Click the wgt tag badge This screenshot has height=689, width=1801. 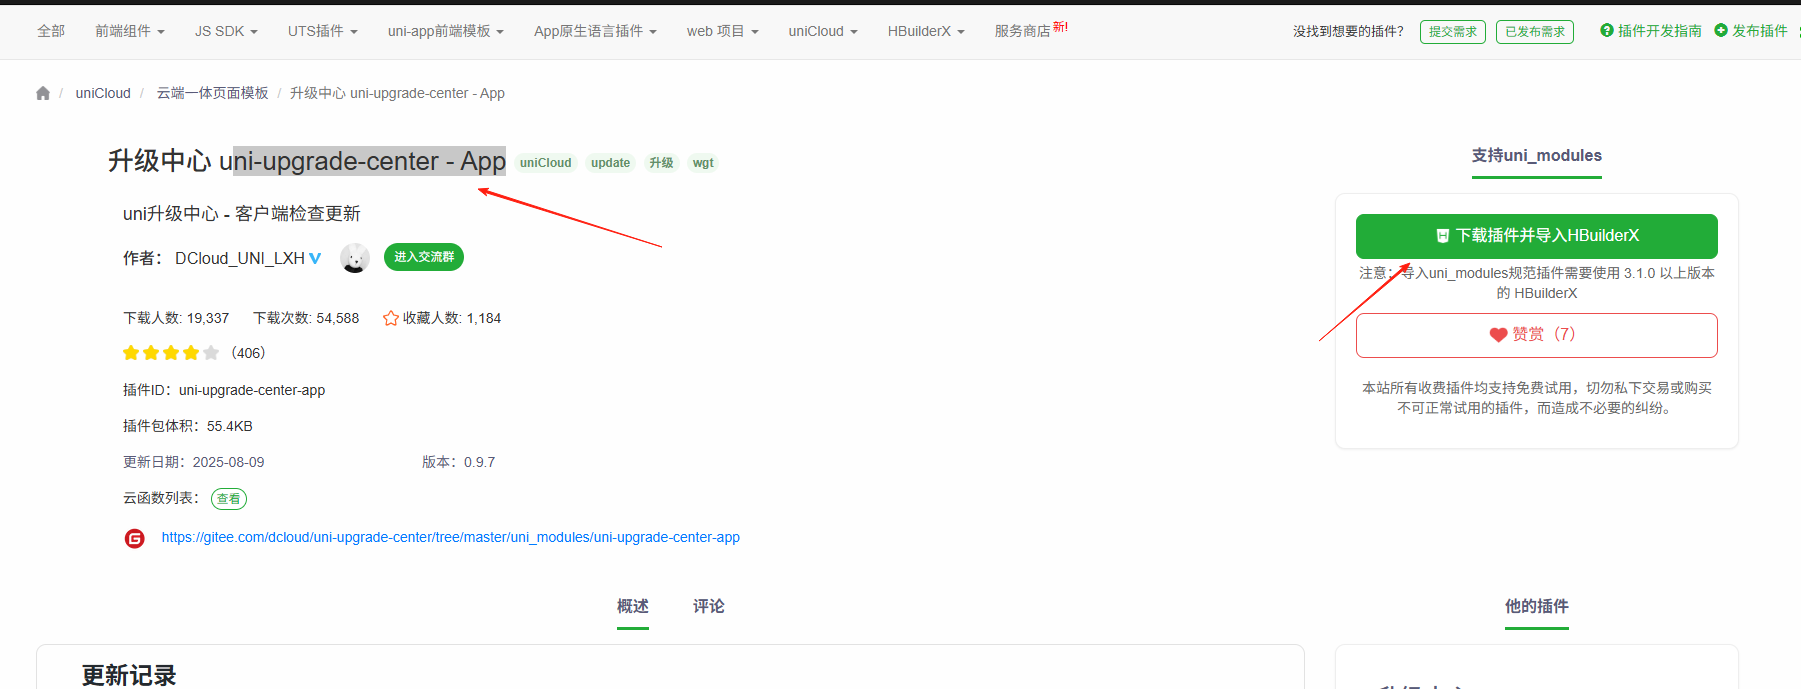pos(703,163)
